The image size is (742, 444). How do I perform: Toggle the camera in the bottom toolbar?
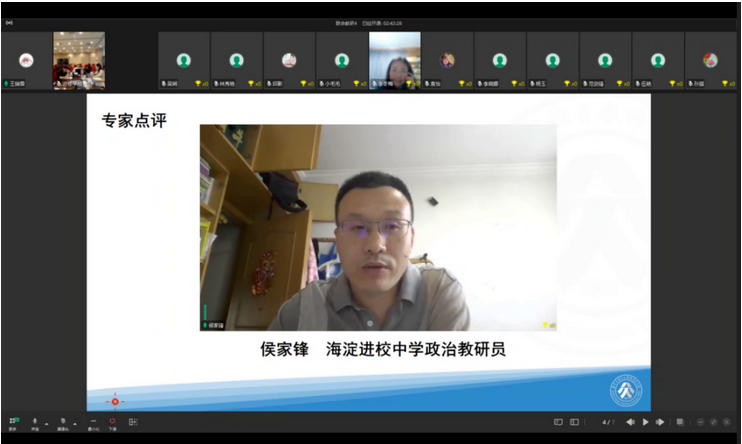tap(62, 423)
